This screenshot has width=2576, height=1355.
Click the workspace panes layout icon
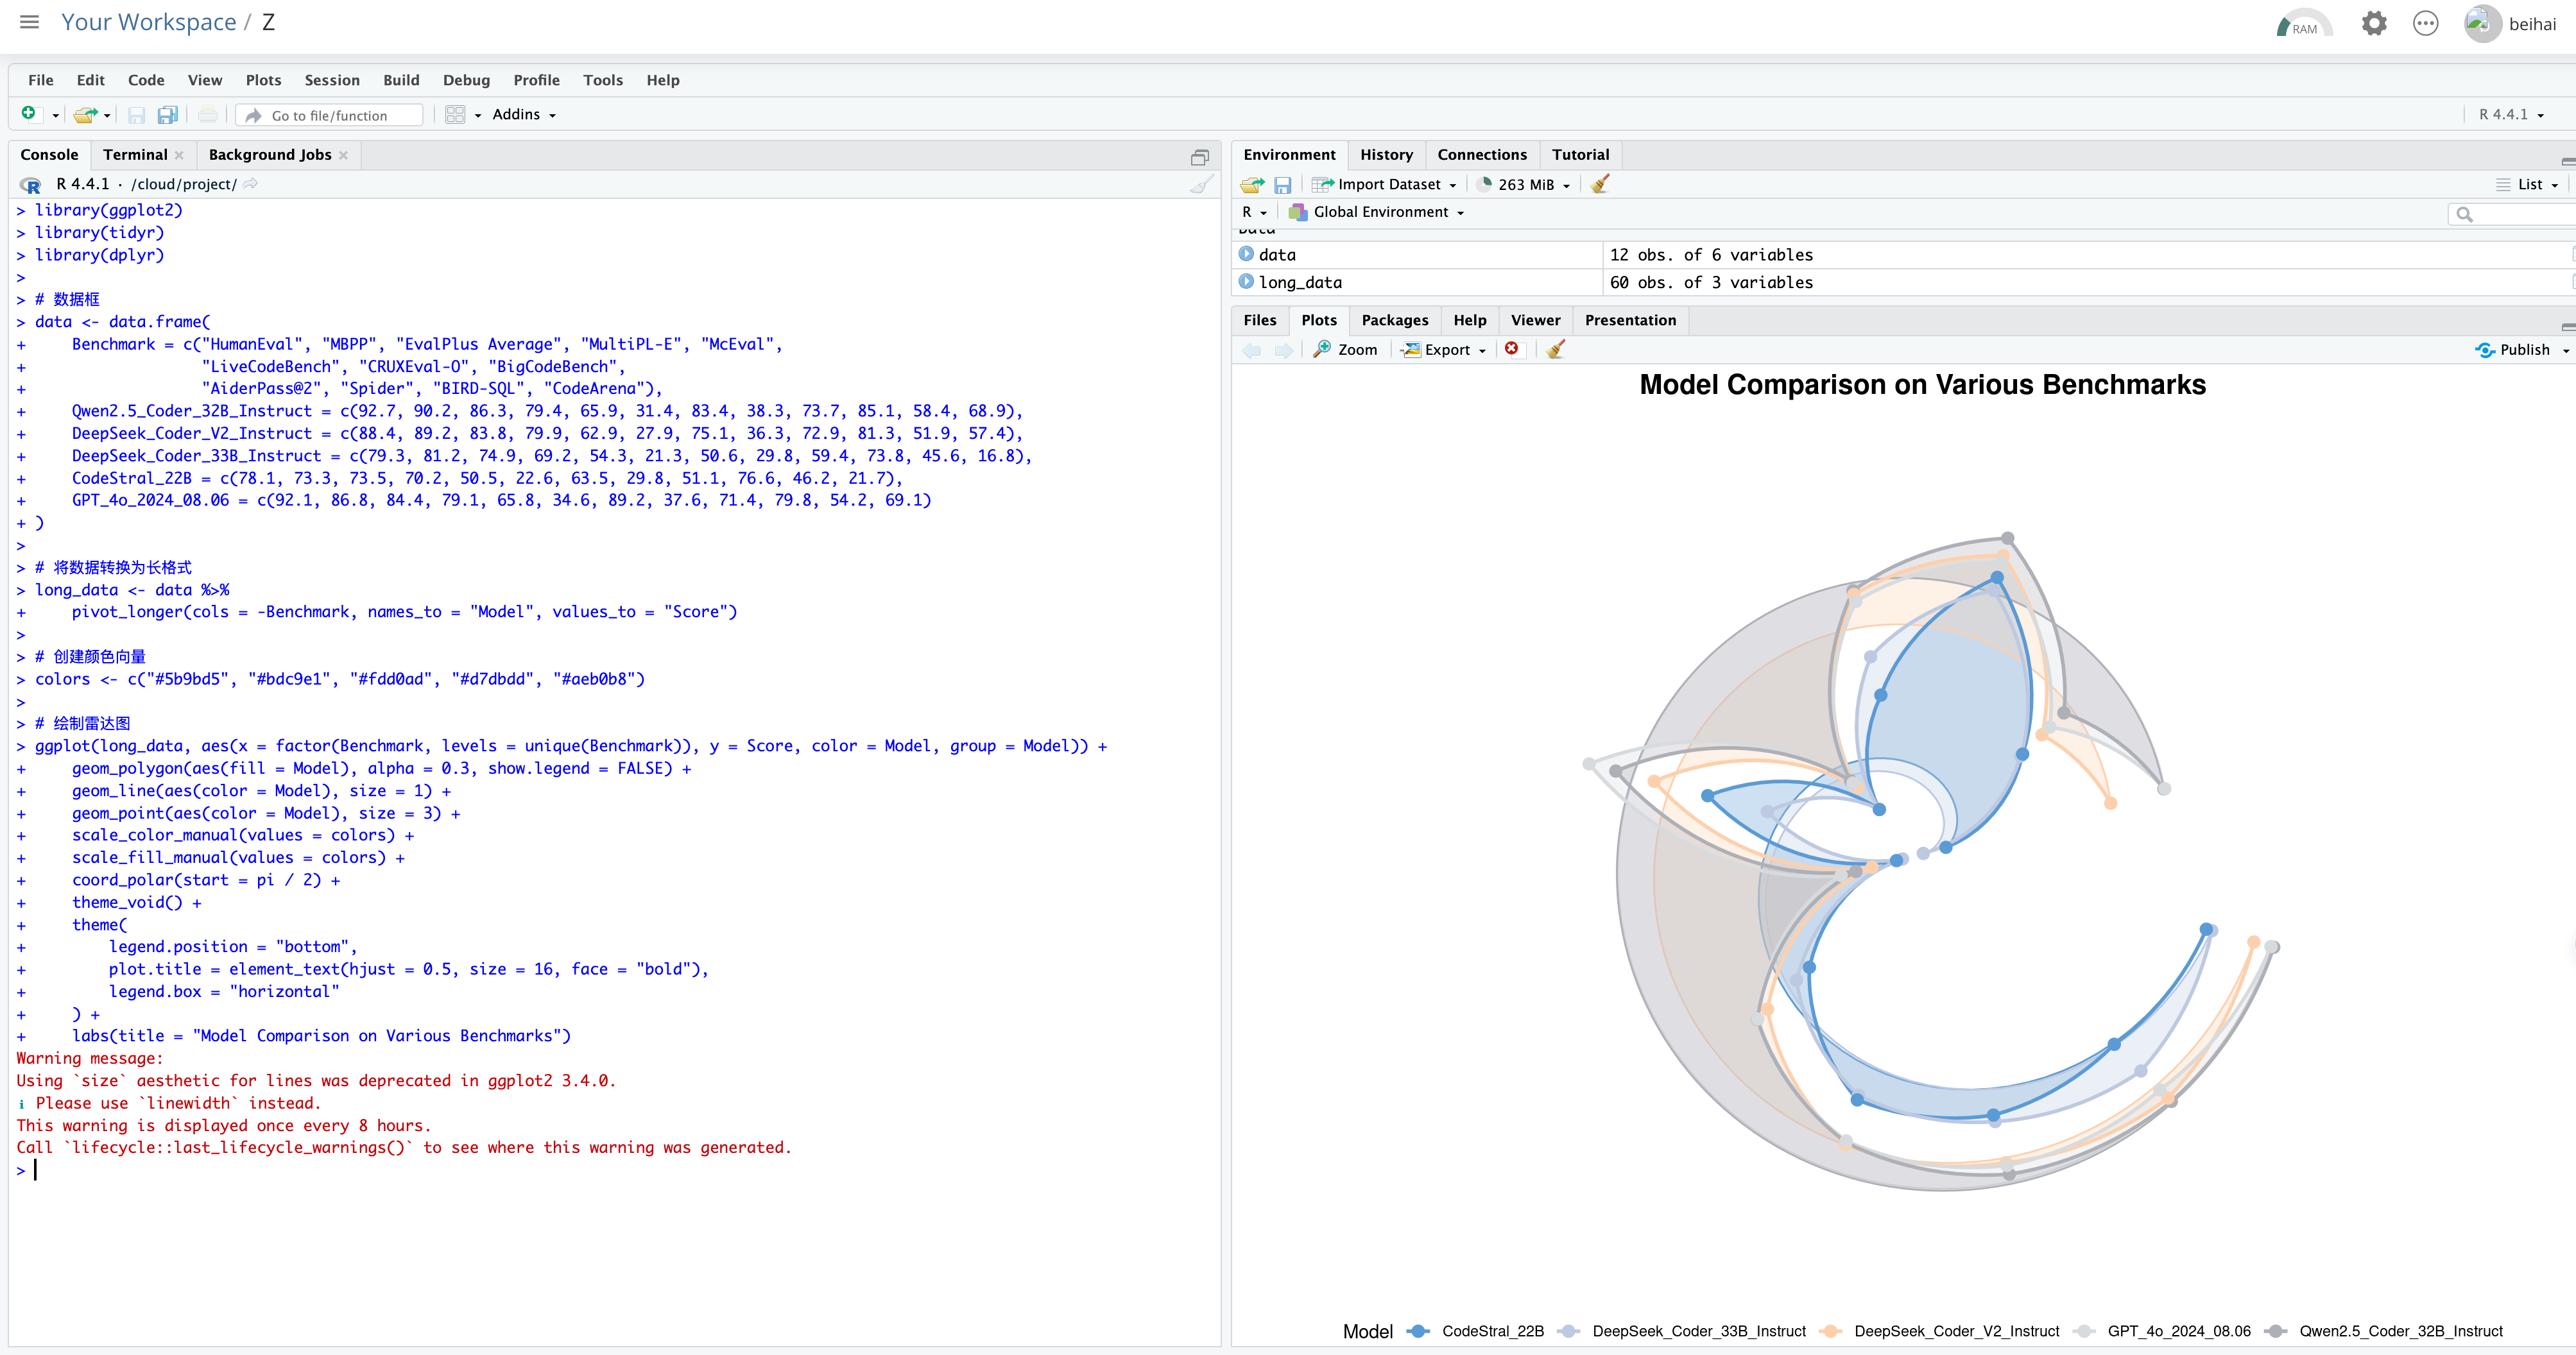pos(455,115)
